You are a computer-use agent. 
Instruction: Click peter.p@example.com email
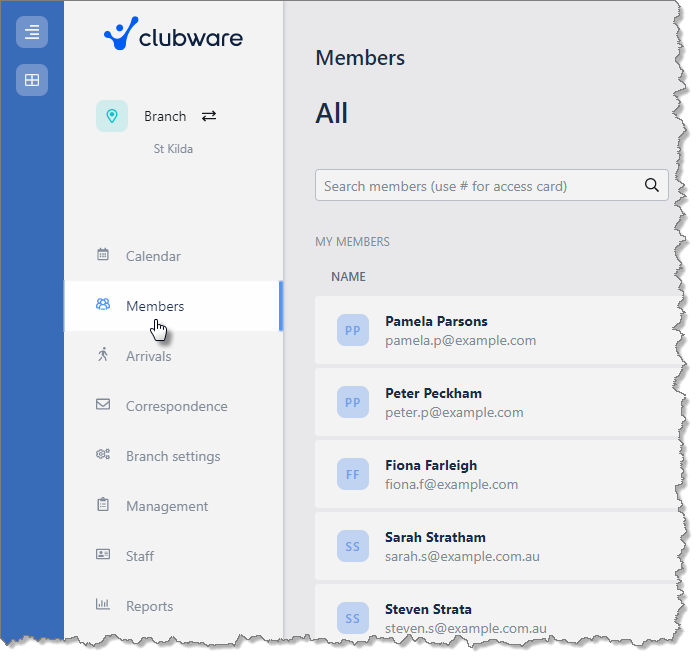454,413
